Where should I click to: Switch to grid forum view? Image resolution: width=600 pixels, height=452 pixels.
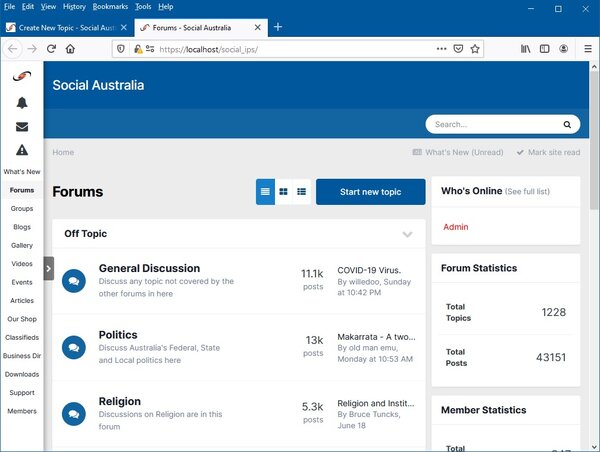pyautogui.click(x=283, y=192)
